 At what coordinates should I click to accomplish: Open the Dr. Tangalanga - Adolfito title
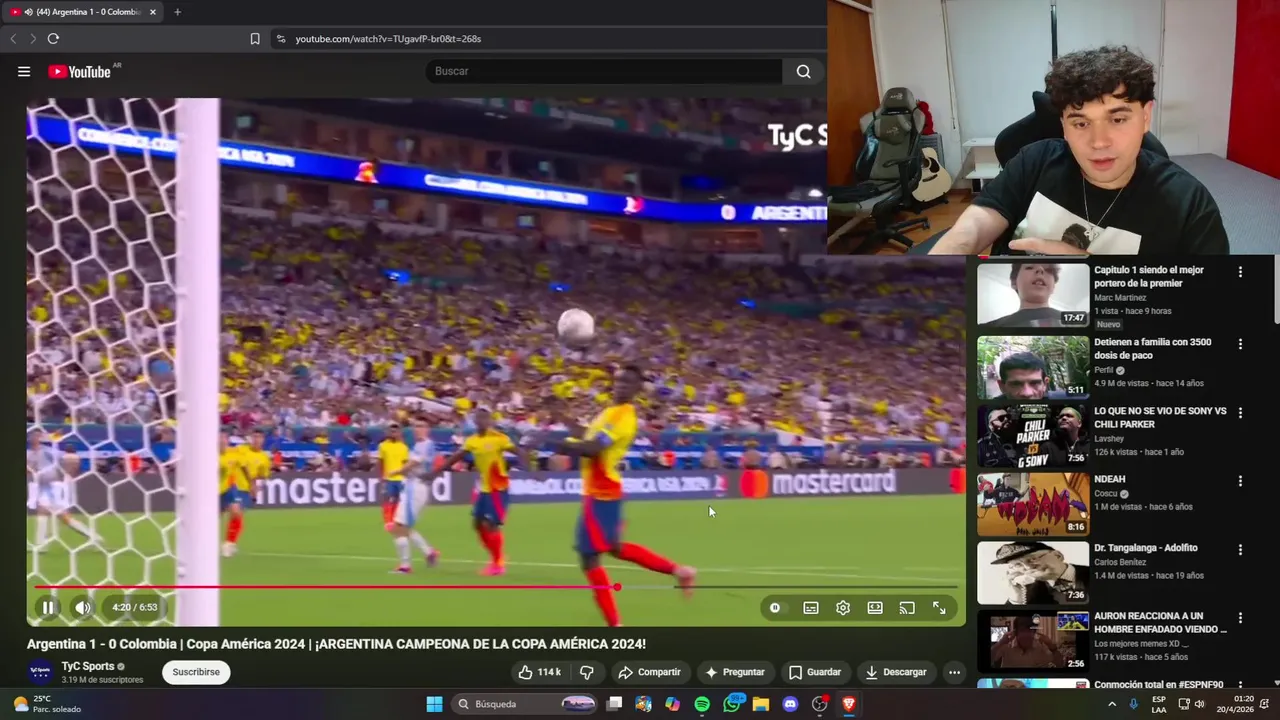[x=1145, y=548]
